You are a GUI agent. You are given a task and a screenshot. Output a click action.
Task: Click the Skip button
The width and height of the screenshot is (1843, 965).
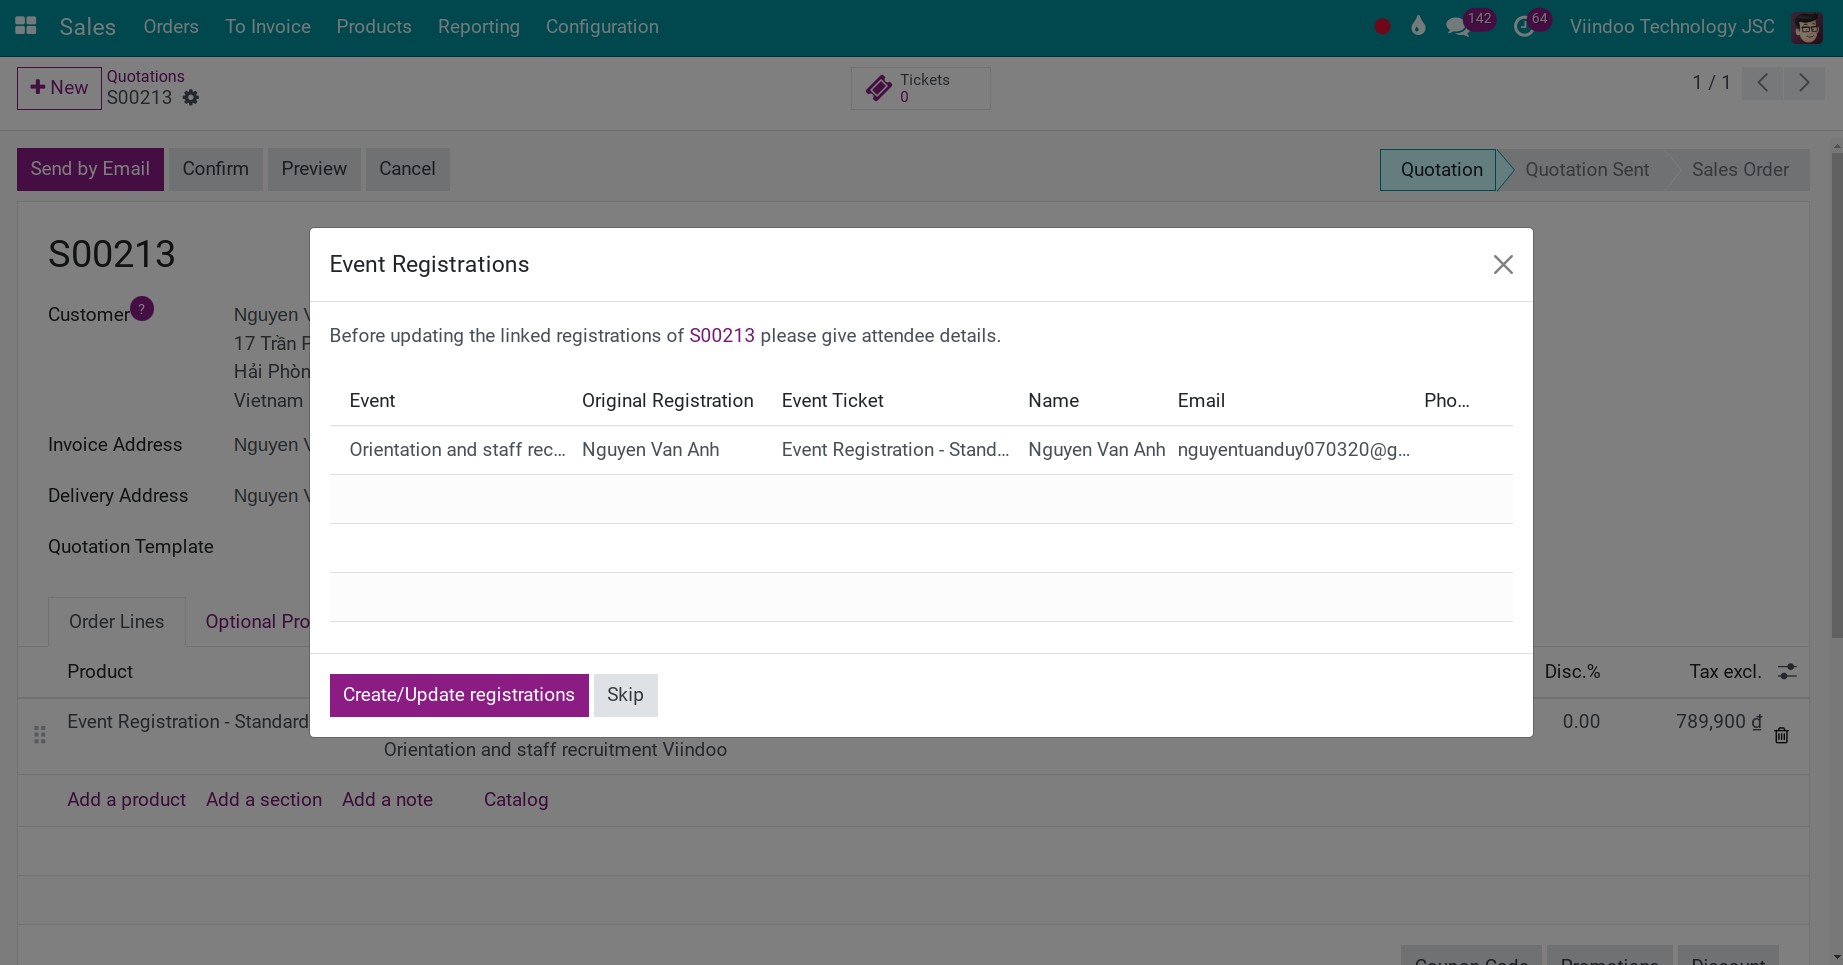(x=625, y=695)
